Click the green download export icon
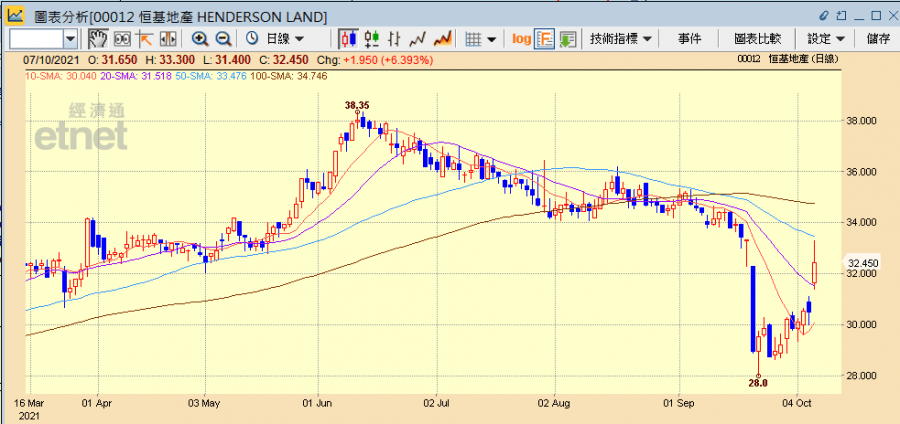The height and width of the screenshot is (424, 900). [568, 38]
